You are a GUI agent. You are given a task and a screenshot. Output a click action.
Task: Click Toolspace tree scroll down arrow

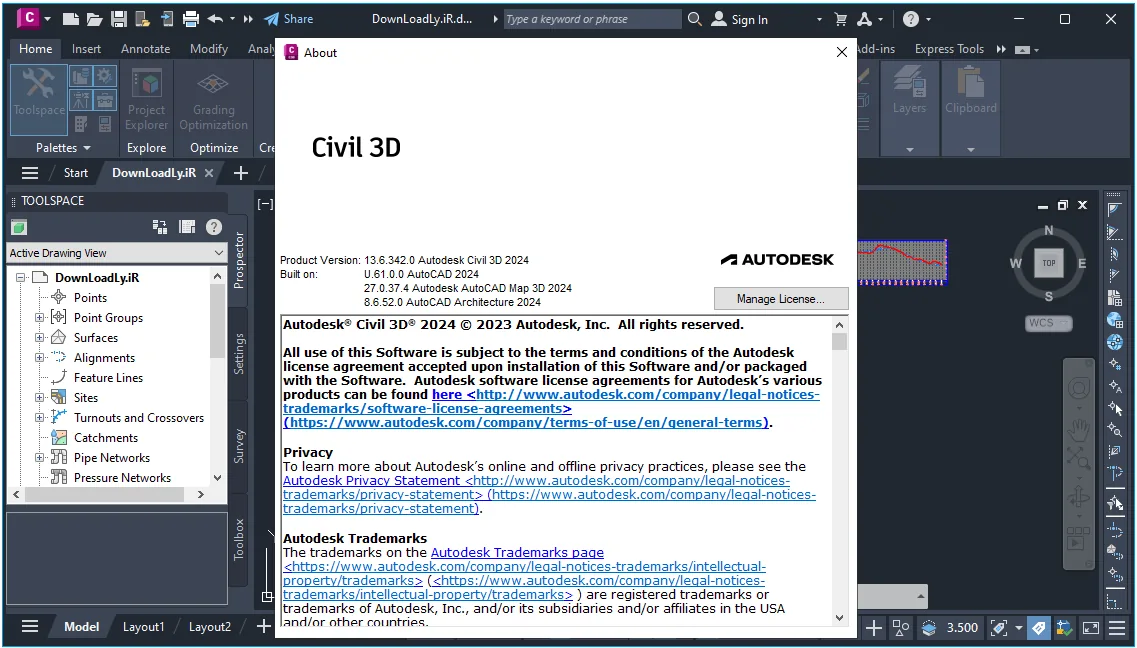(218, 478)
